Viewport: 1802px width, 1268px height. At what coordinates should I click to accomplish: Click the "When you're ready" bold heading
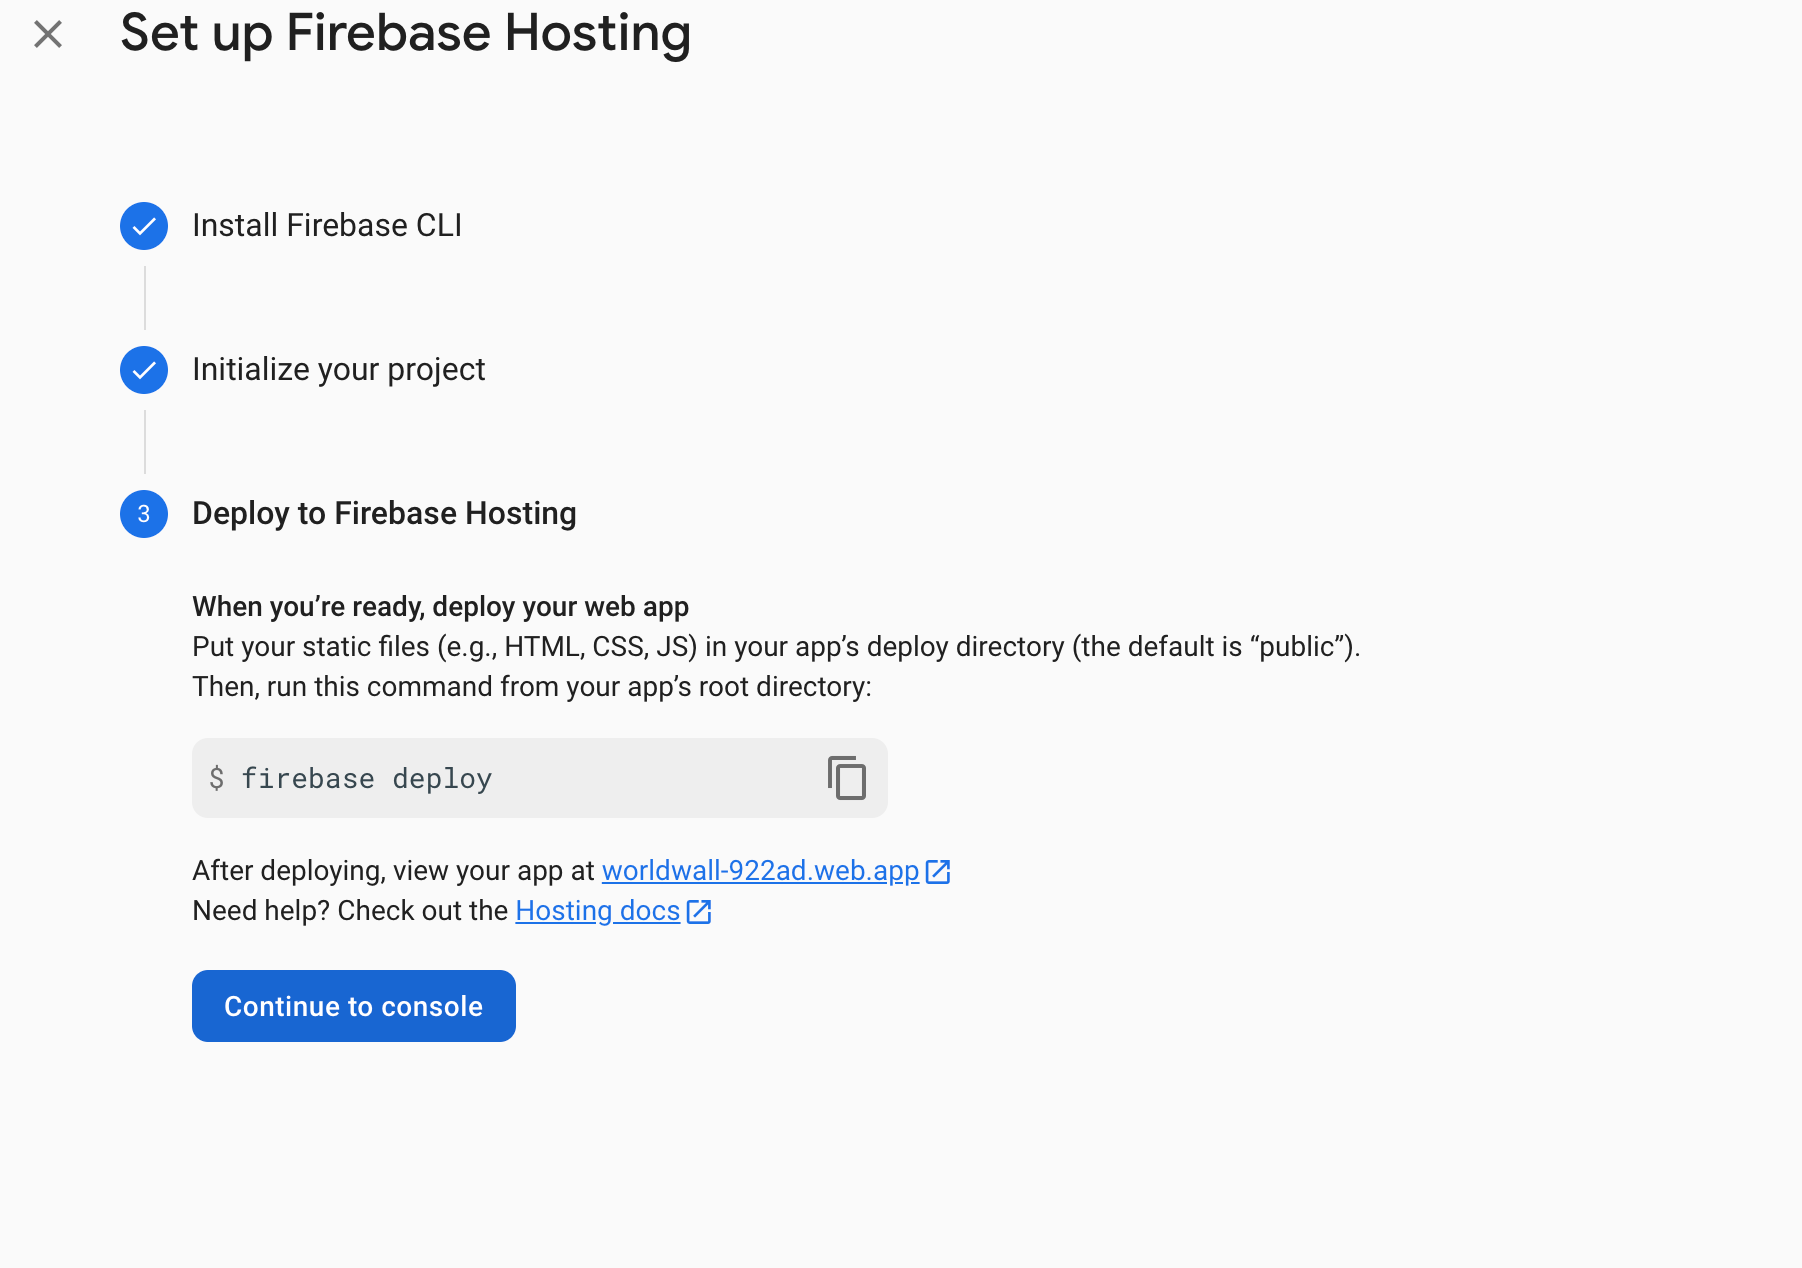(440, 607)
